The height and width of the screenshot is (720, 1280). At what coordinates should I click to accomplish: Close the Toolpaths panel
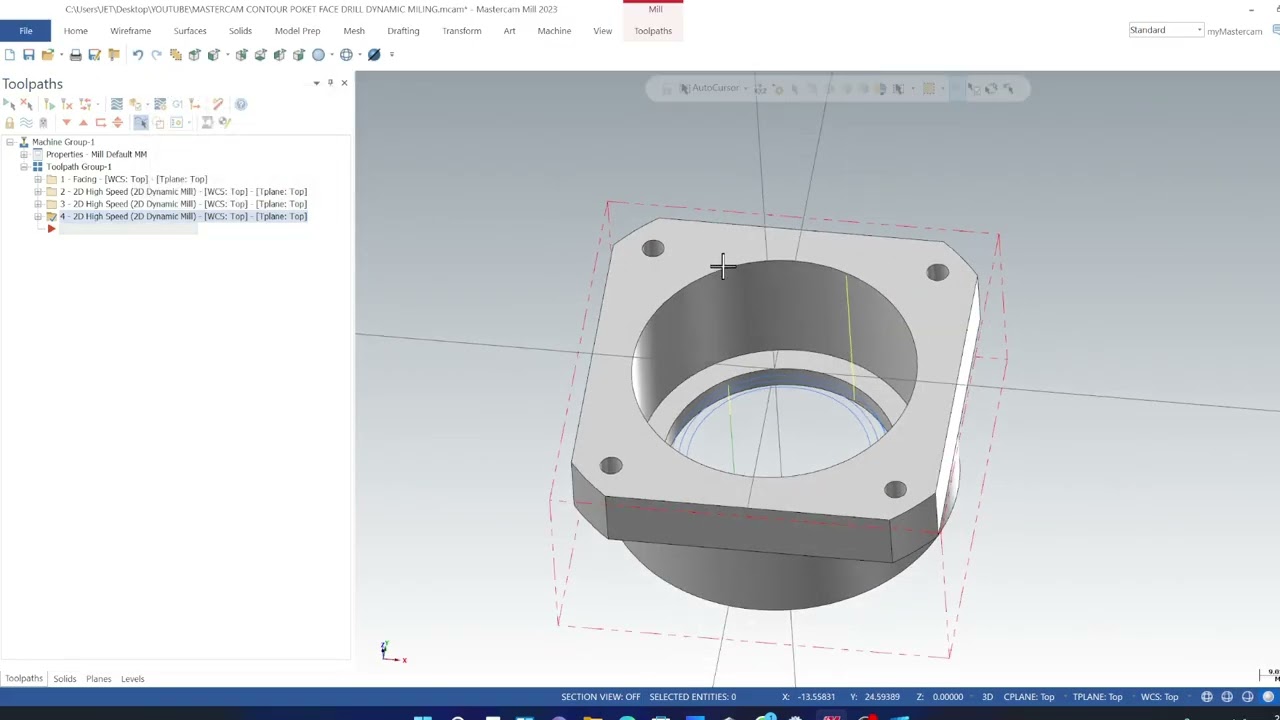(x=344, y=83)
